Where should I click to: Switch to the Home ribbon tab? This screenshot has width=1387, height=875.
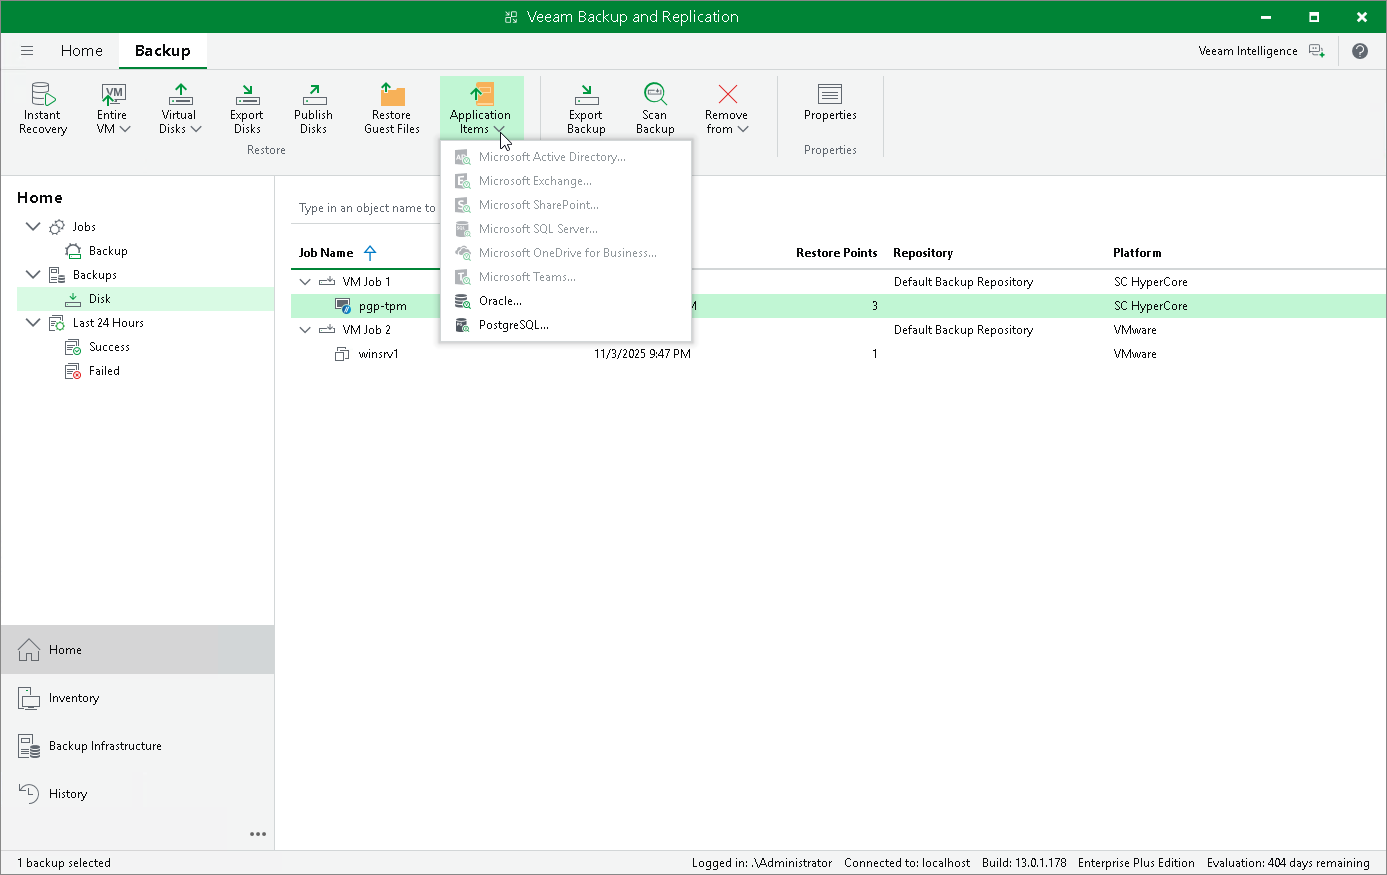point(81,51)
